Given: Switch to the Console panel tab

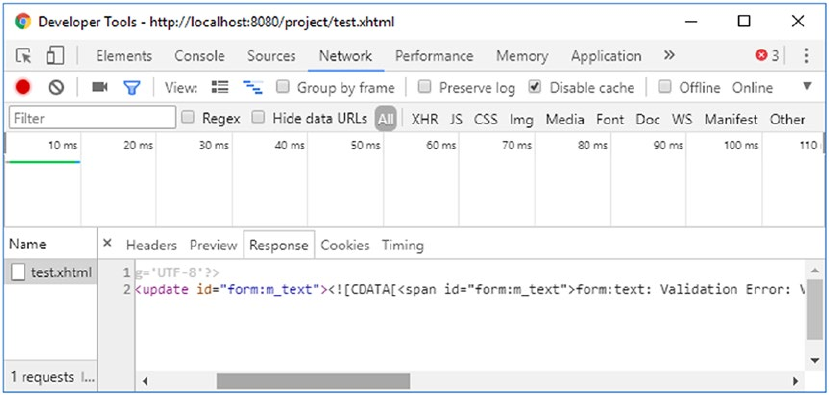Looking at the screenshot, I should point(199,56).
